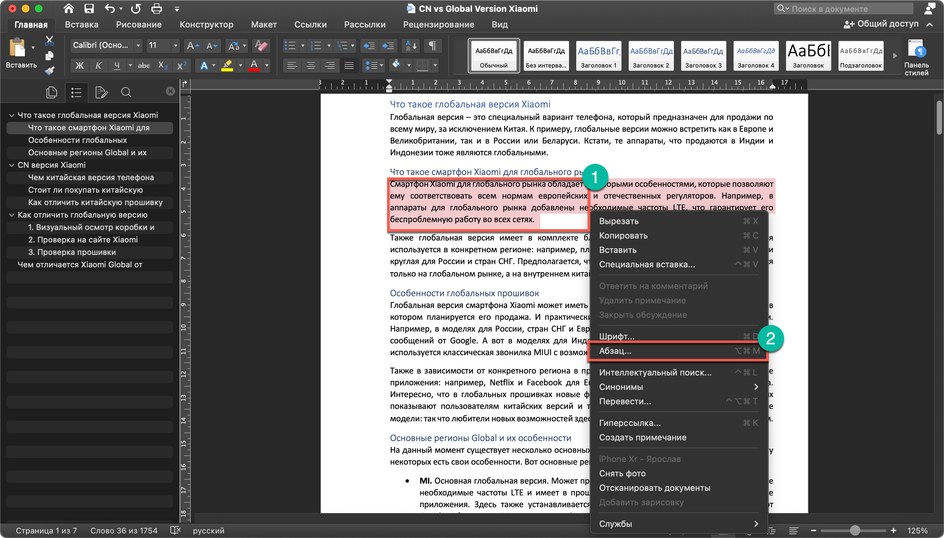
Task: Open the Styles Pane (Панель стилей)
Action: pyautogui.click(x=916, y=58)
